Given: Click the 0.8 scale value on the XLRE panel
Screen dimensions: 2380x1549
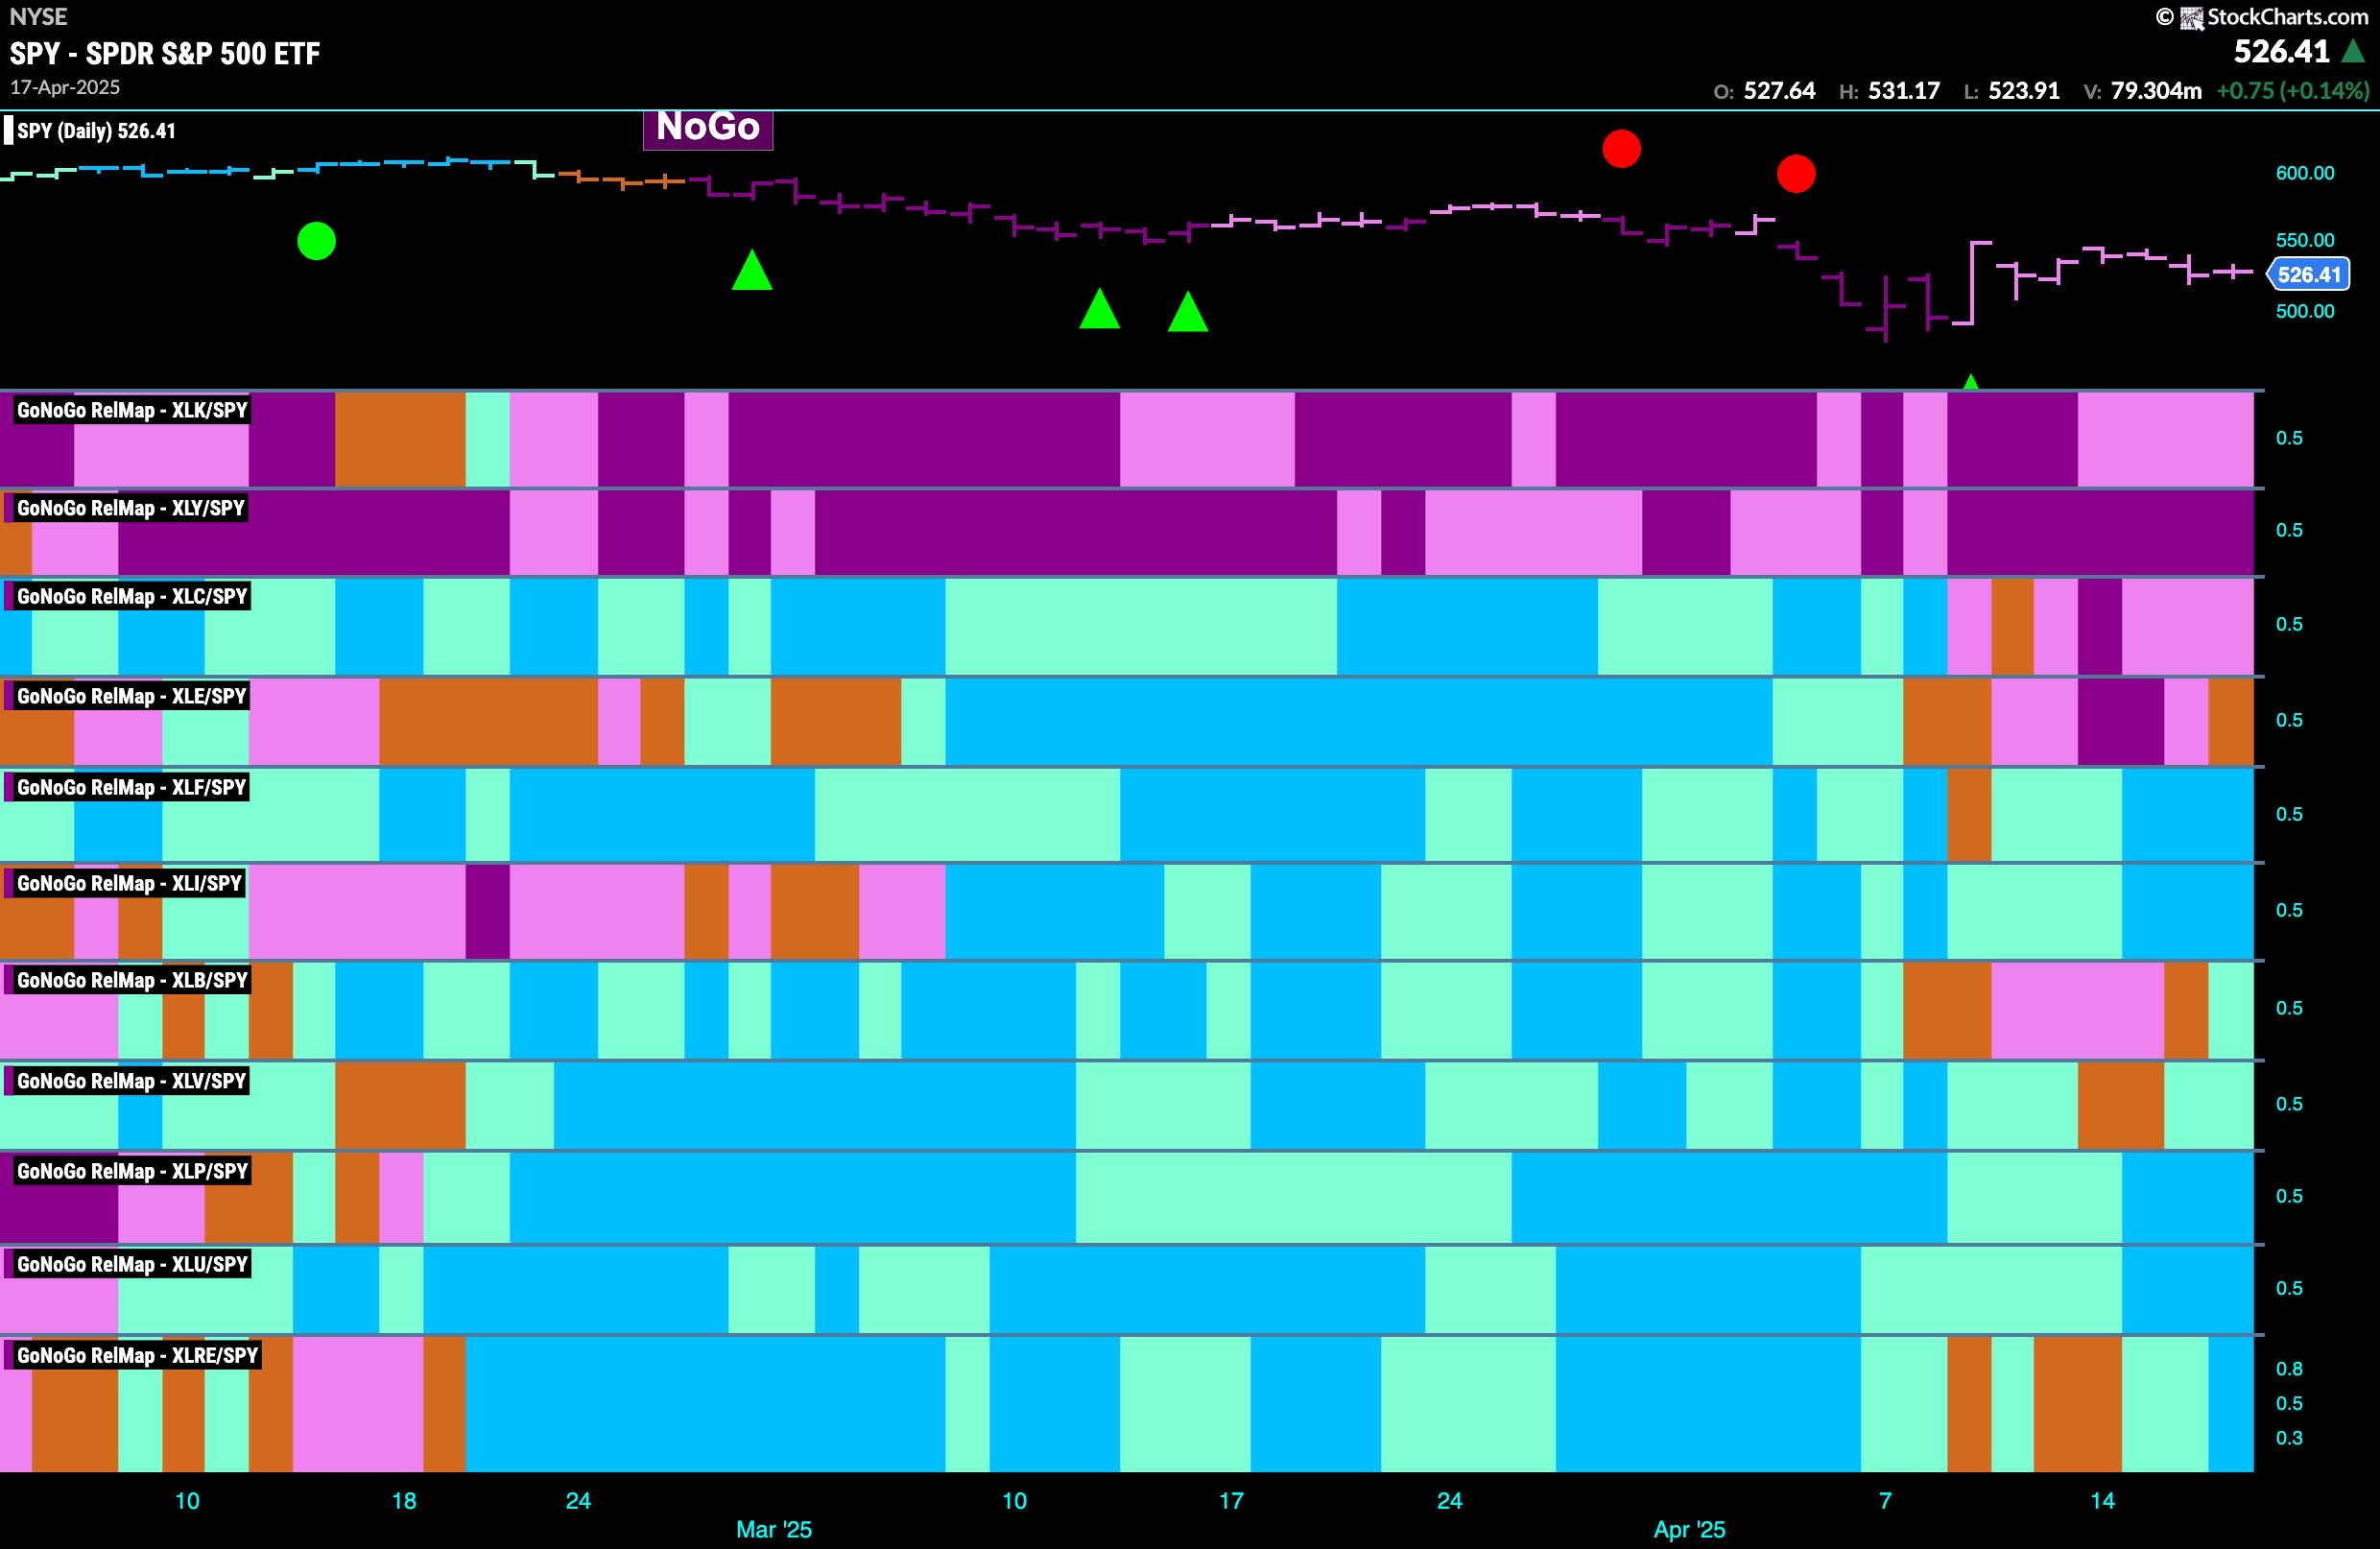Looking at the screenshot, I should [x=2289, y=1369].
